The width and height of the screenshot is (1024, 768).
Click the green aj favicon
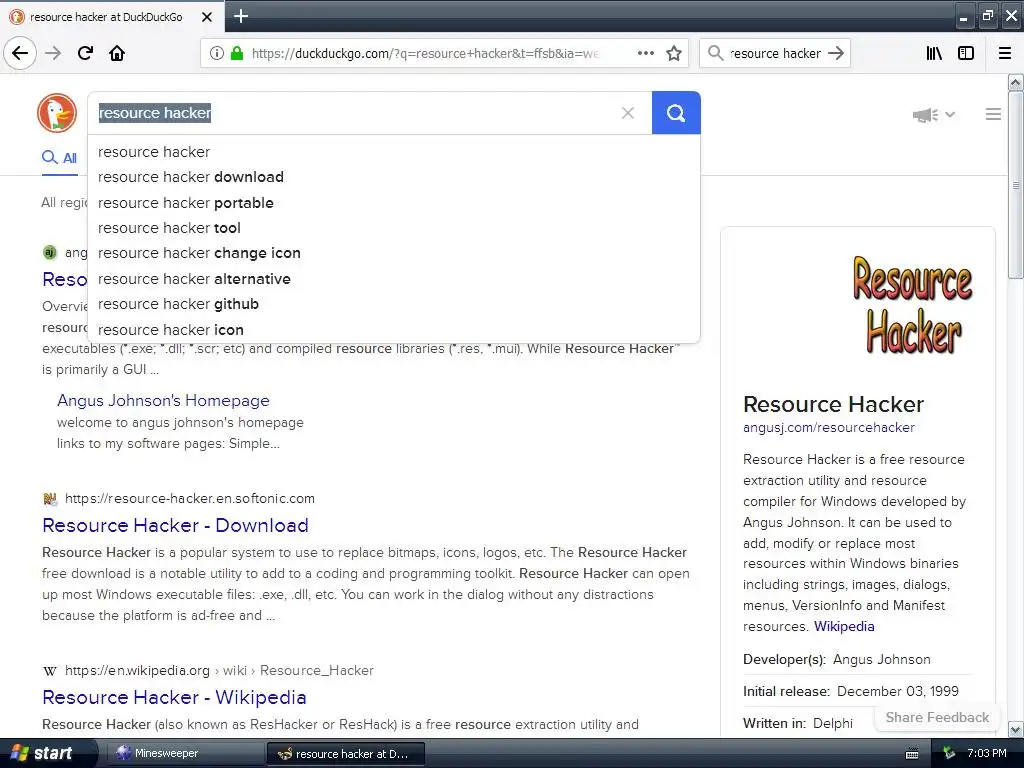coord(50,252)
